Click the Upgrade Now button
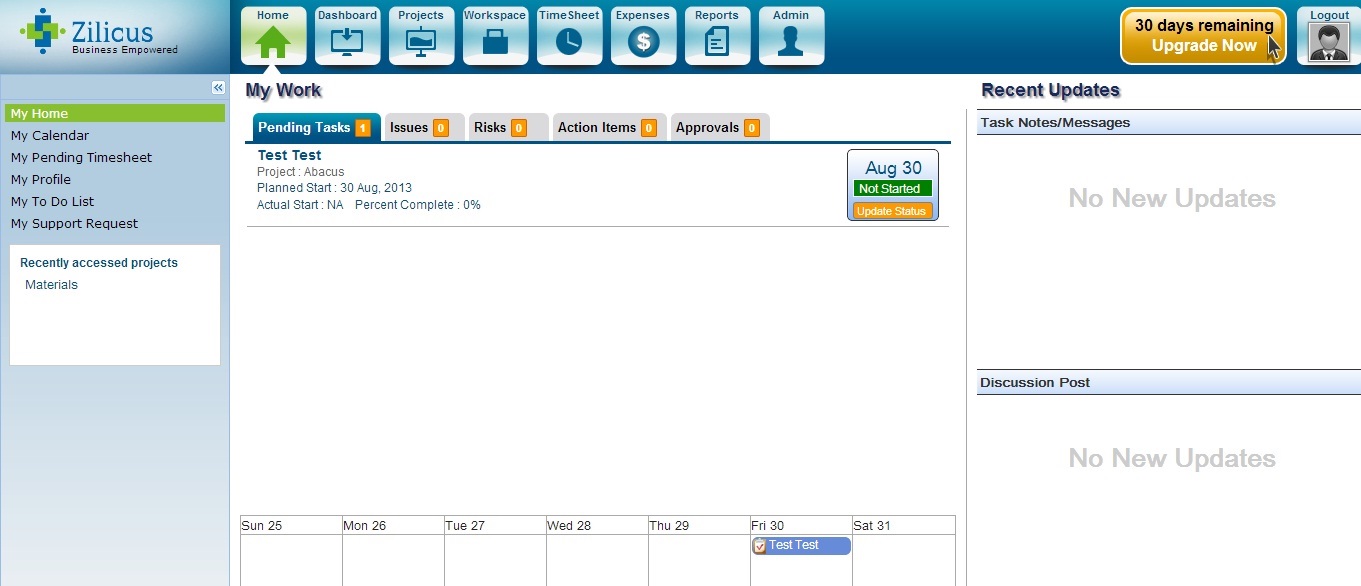This screenshot has width=1361, height=586. [x=1202, y=36]
